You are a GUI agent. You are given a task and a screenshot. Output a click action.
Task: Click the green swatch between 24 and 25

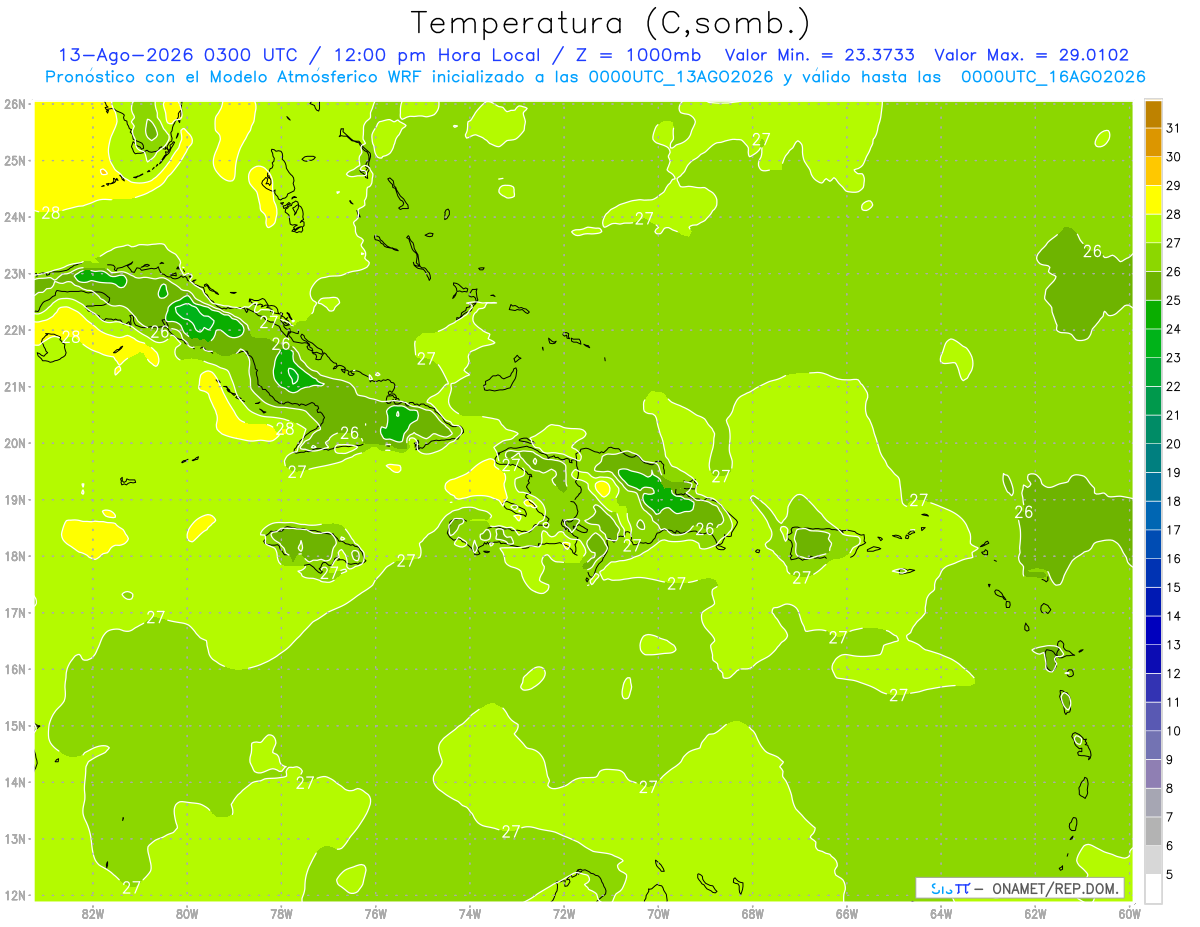(1153, 315)
